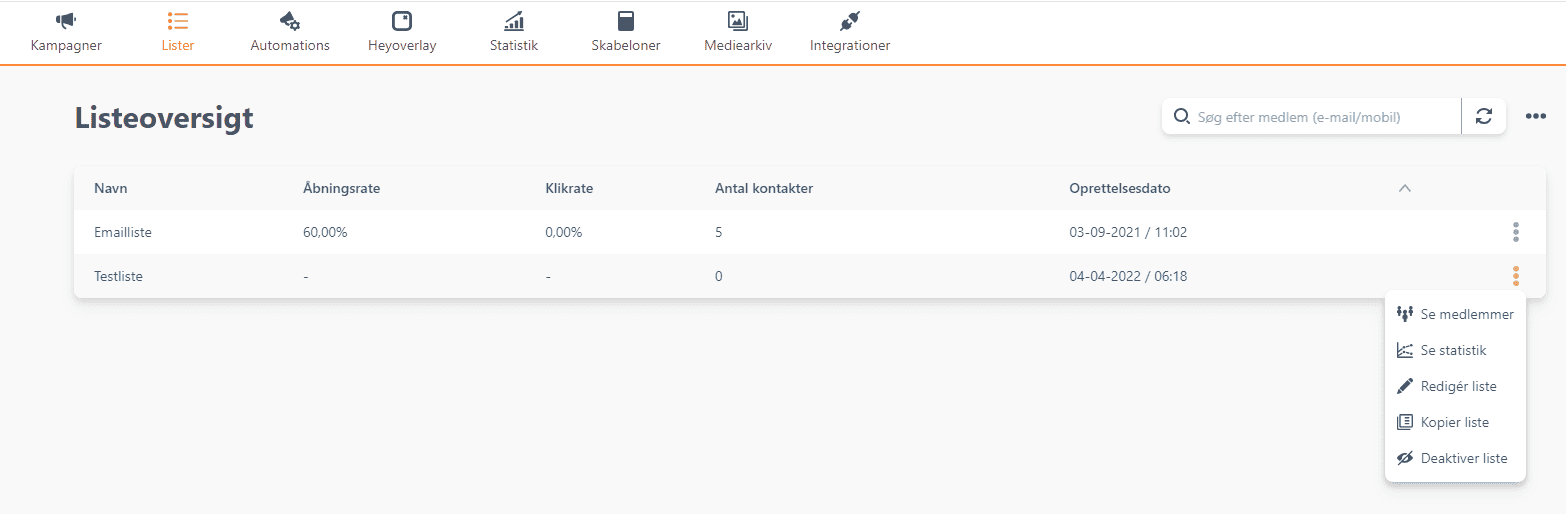Open the Kampagner megaphone icon

pos(66,21)
